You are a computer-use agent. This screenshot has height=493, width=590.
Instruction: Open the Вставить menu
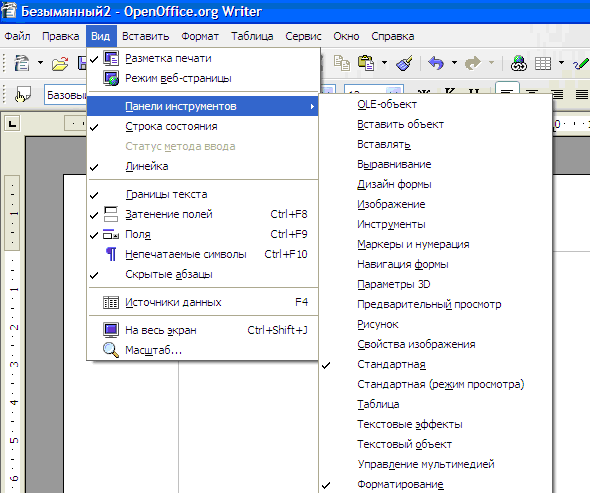click(146, 36)
